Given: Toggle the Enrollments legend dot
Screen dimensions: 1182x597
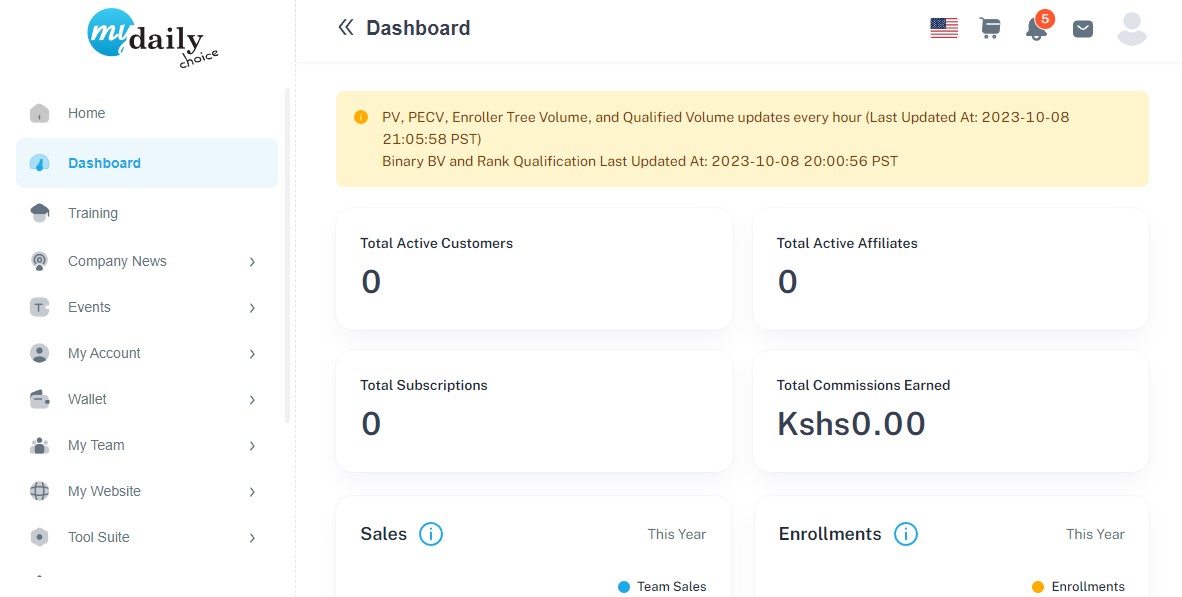Looking at the screenshot, I should coord(1038,586).
